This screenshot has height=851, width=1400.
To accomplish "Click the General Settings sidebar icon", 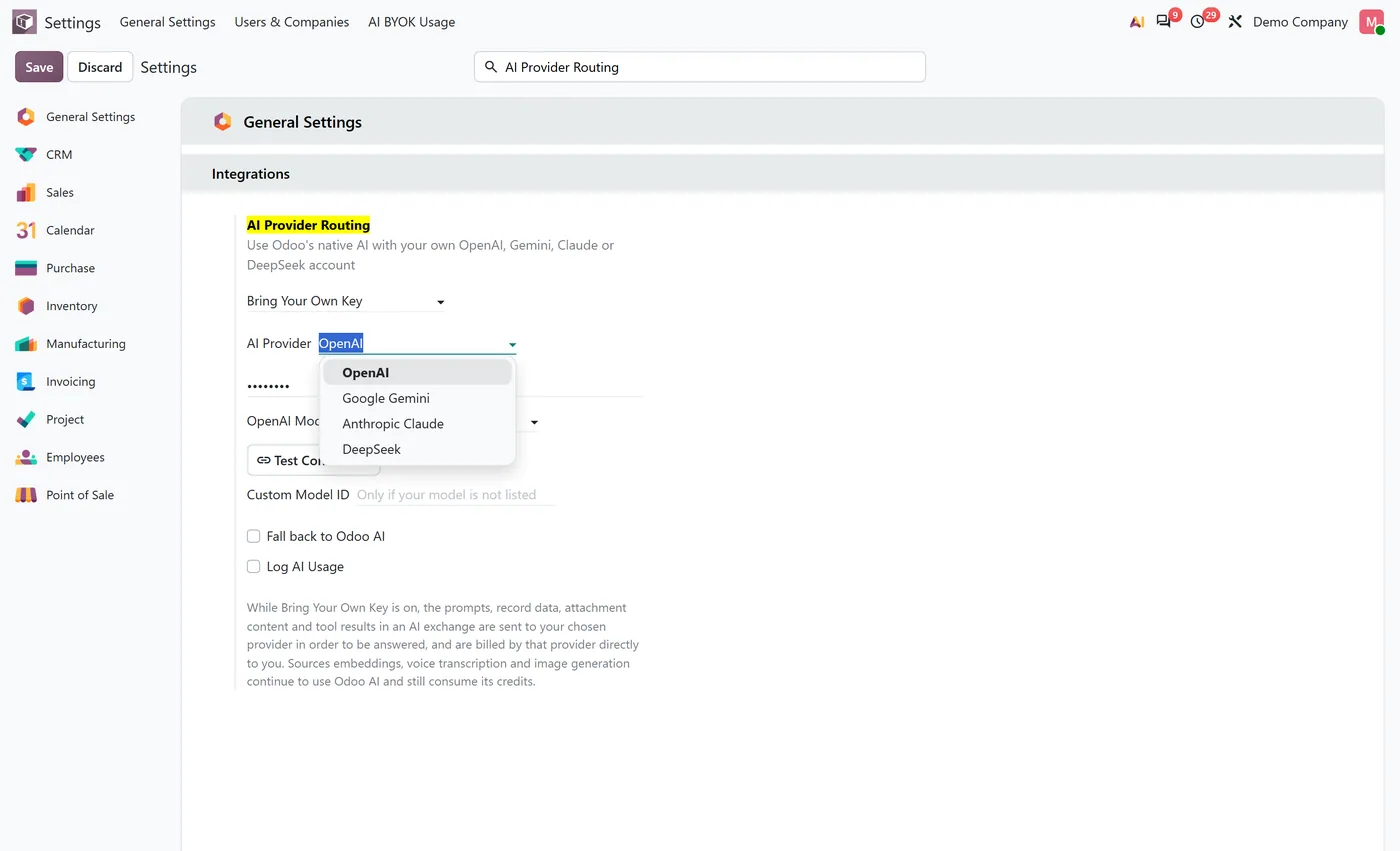I will pyautogui.click(x=26, y=117).
